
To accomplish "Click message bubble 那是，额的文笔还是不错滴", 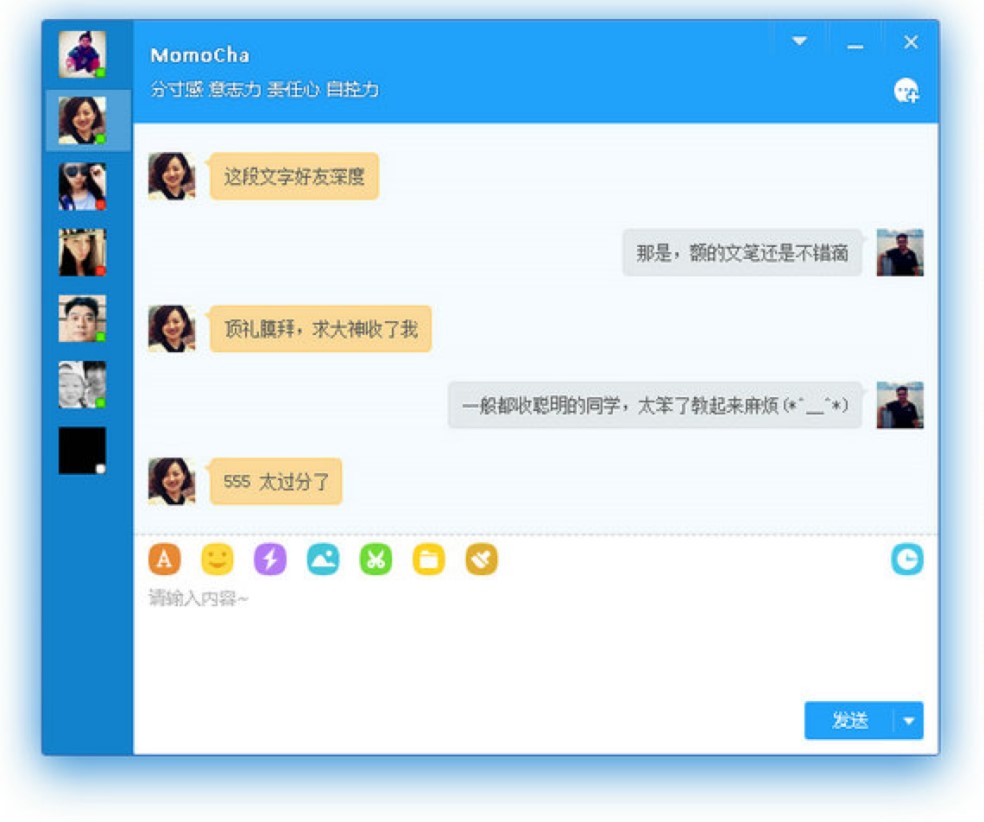I will [742, 253].
